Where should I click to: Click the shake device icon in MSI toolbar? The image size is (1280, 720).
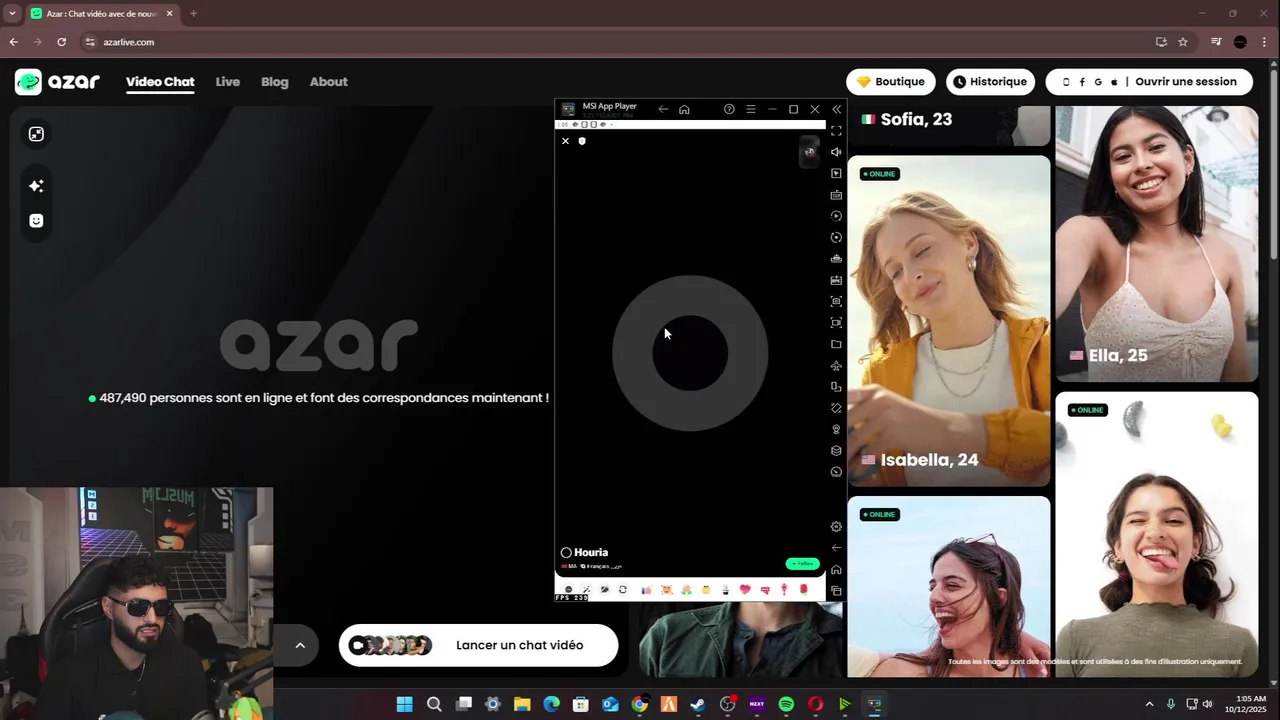[x=836, y=408]
